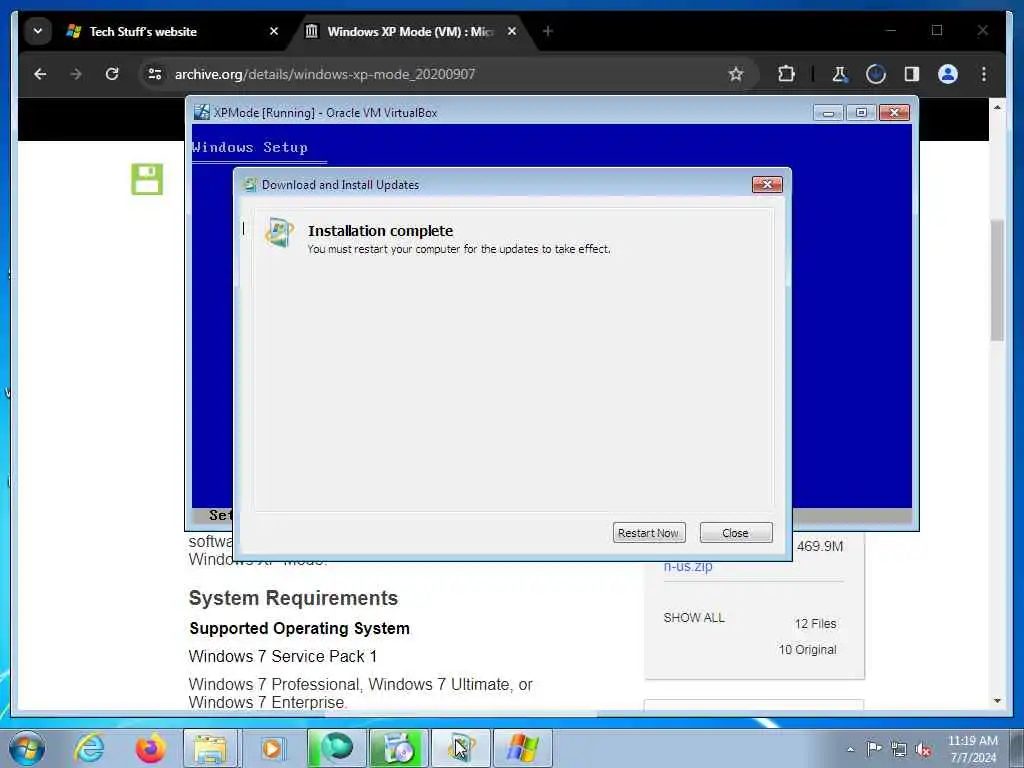Image resolution: width=1024 pixels, height=768 pixels.
Task: Click the 12 Files text
Action: coord(815,624)
